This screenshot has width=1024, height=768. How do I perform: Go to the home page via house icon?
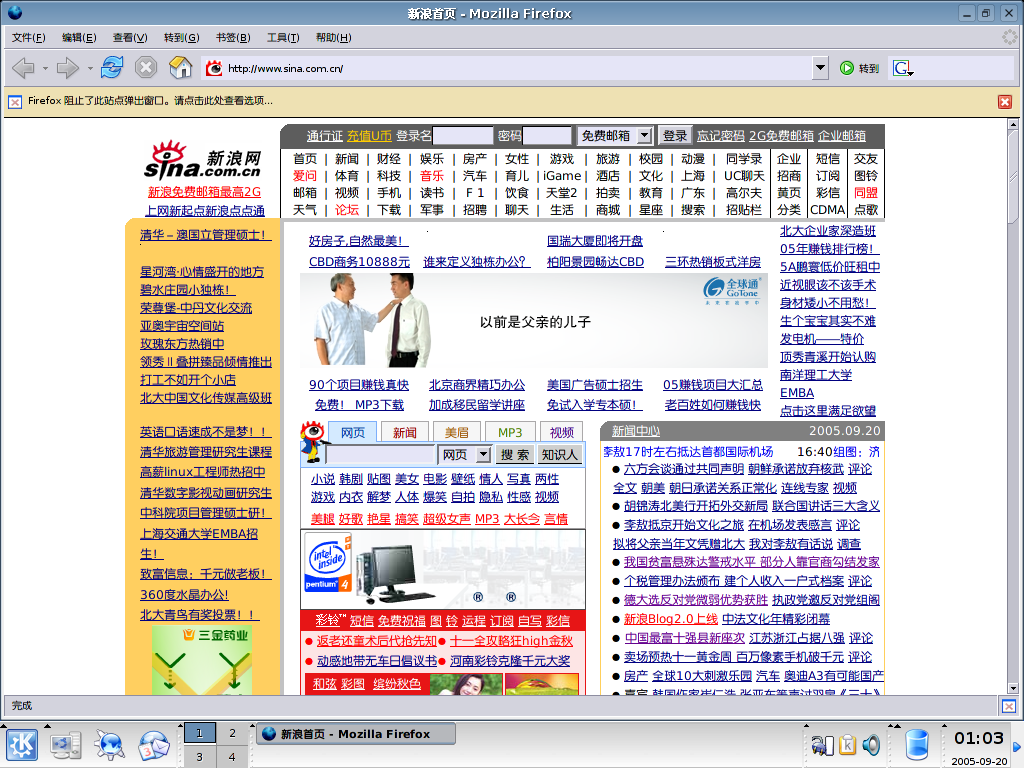coord(181,67)
